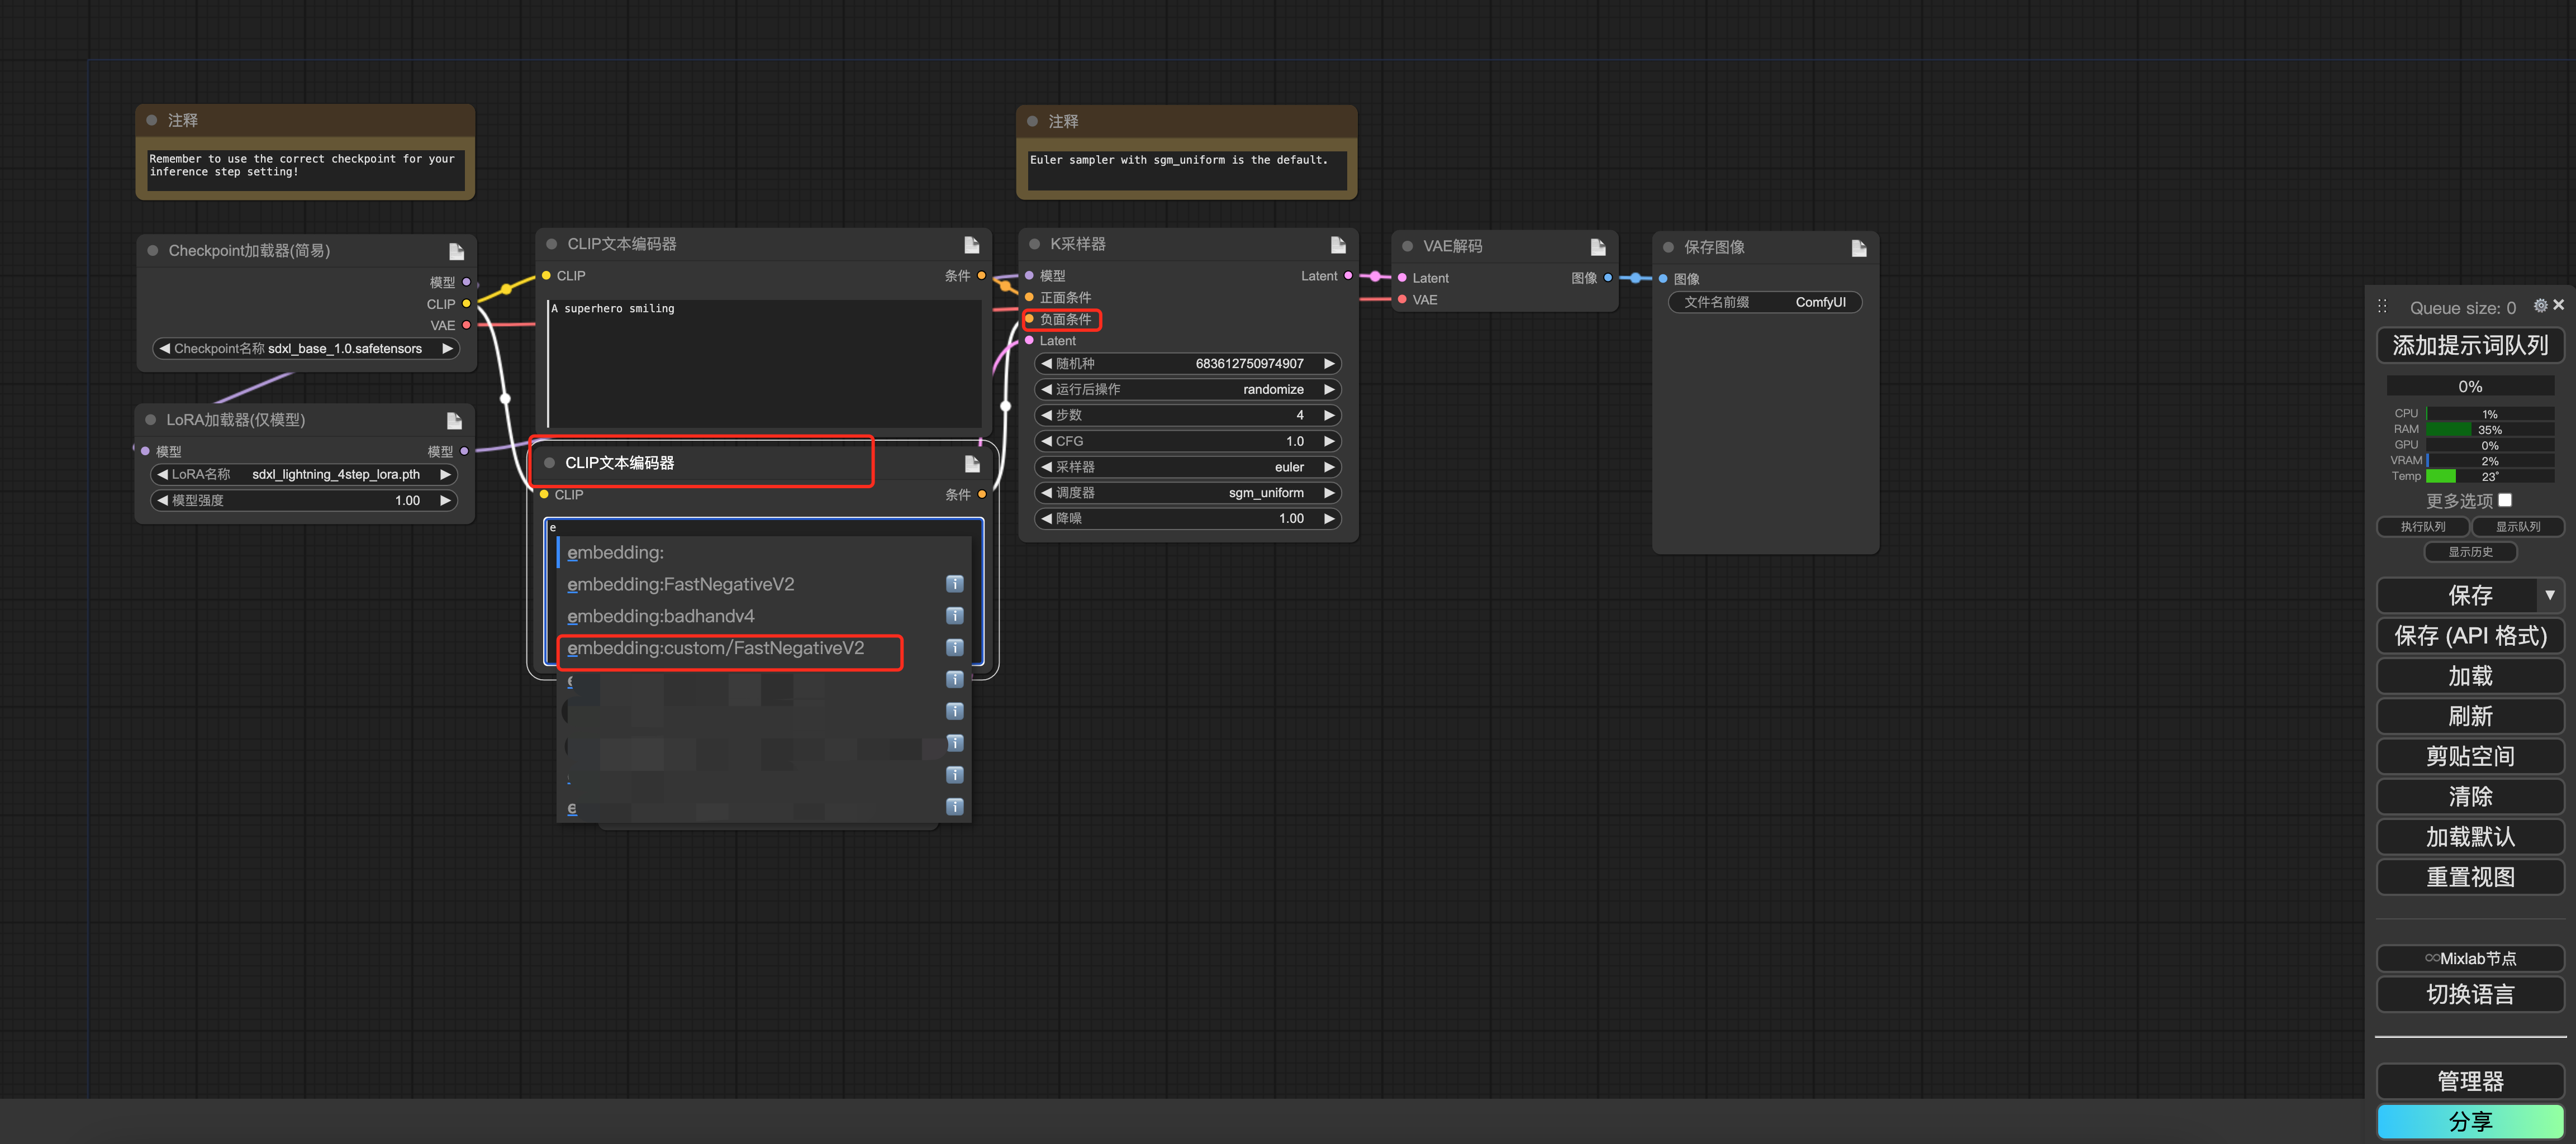Click 保存 (API 格式) button
Screen dimensions: 2576x1144
click(x=2469, y=636)
